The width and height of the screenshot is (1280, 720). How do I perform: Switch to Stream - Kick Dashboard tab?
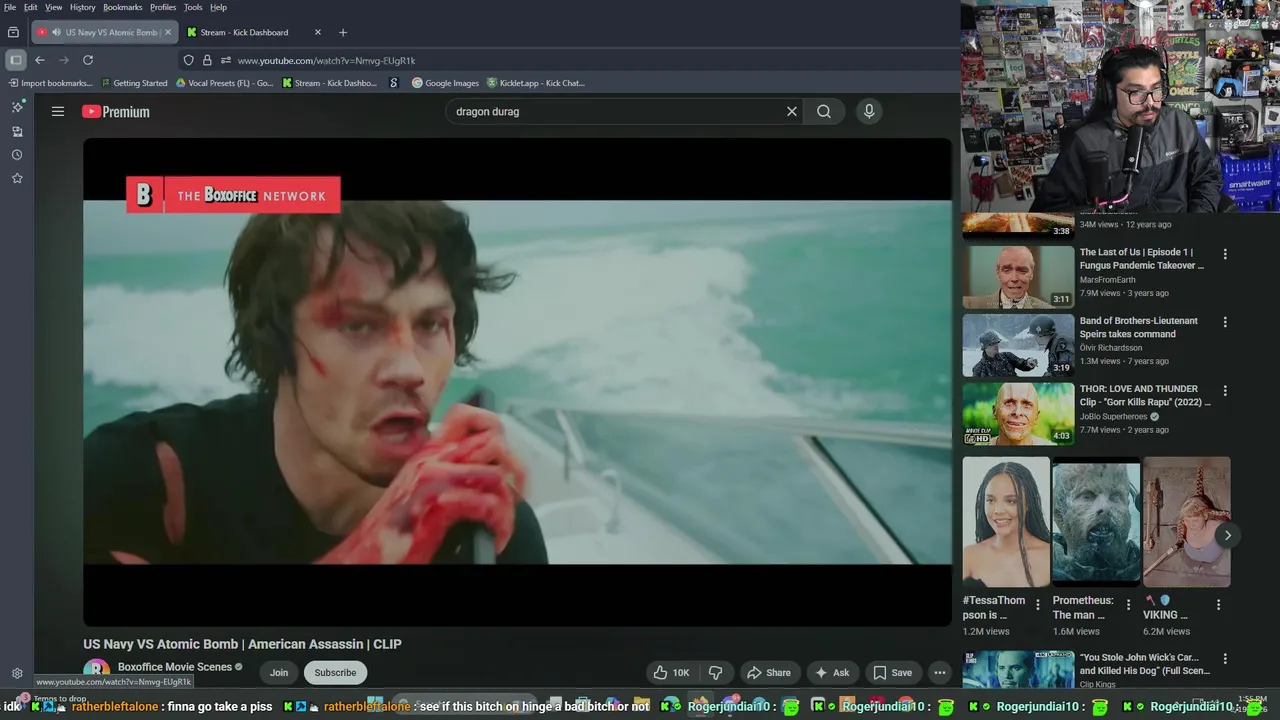(x=244, y=32)
